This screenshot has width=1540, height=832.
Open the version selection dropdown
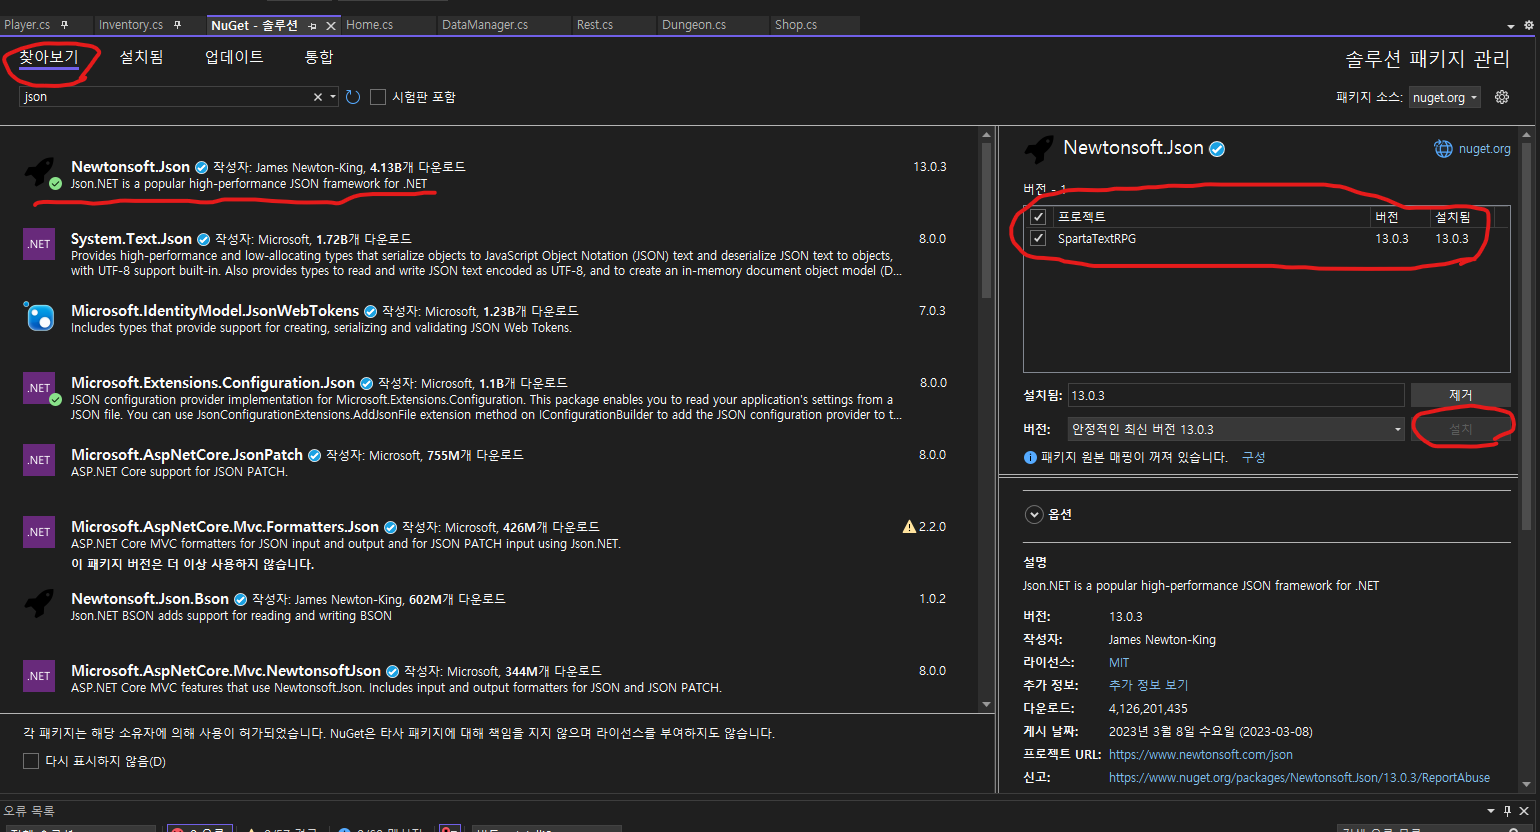click(1236, 429)
